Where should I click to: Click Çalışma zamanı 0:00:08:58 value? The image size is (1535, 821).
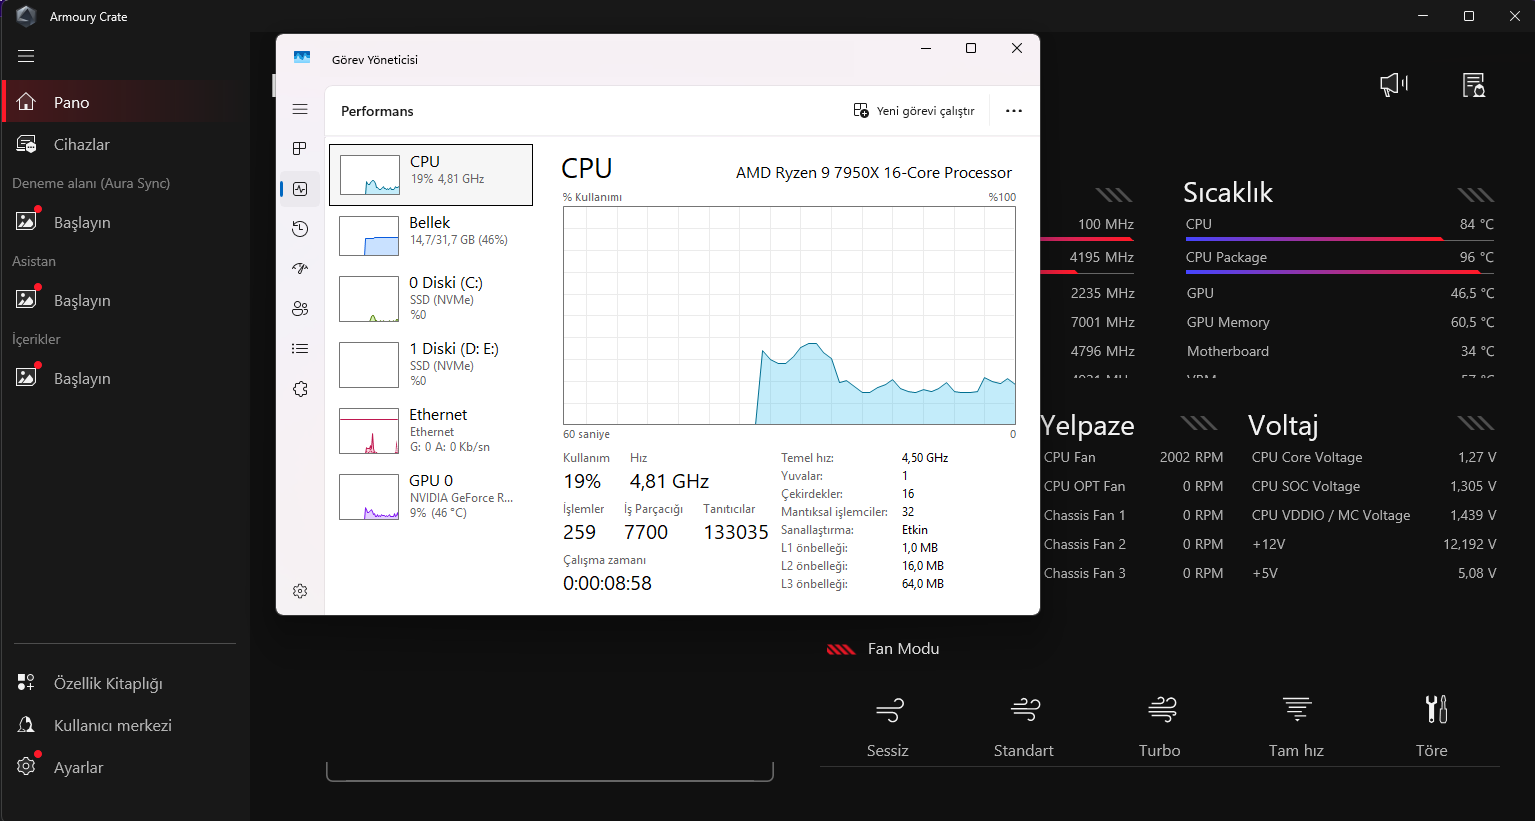(607, 583)
